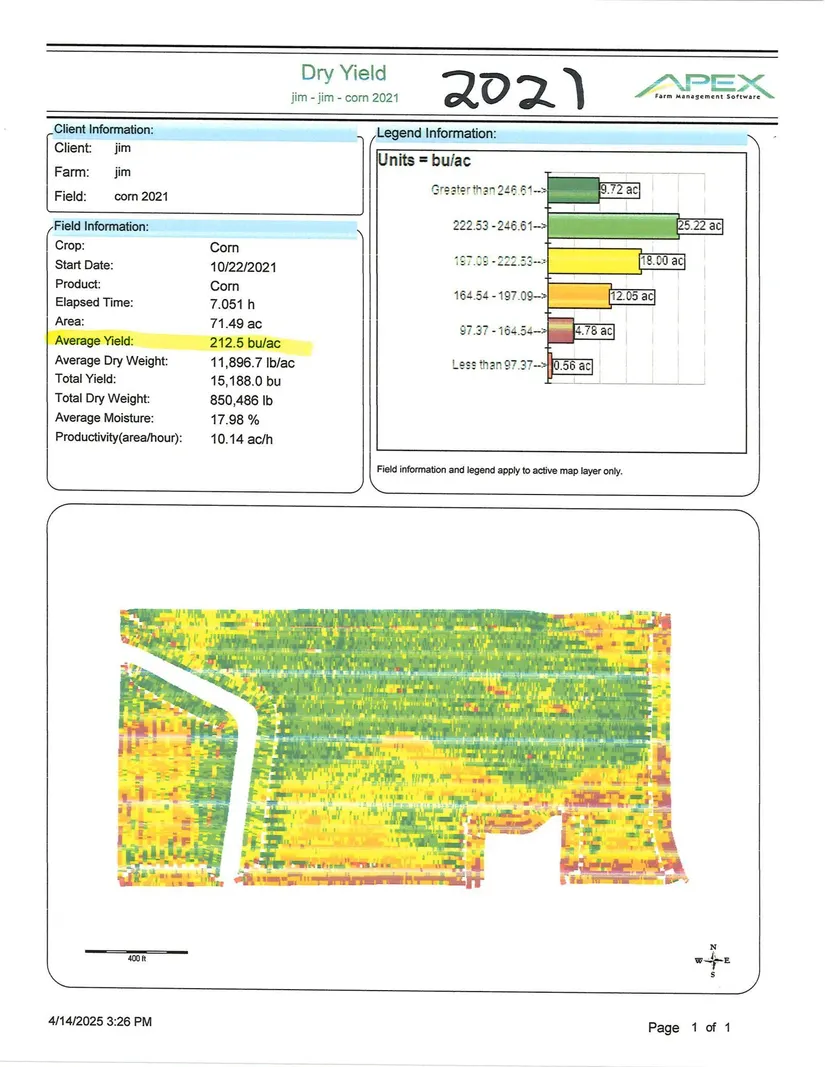825x1067 pixels.
Task: Click the APEX Farm Management Software logo
Action: coord(703,86)
